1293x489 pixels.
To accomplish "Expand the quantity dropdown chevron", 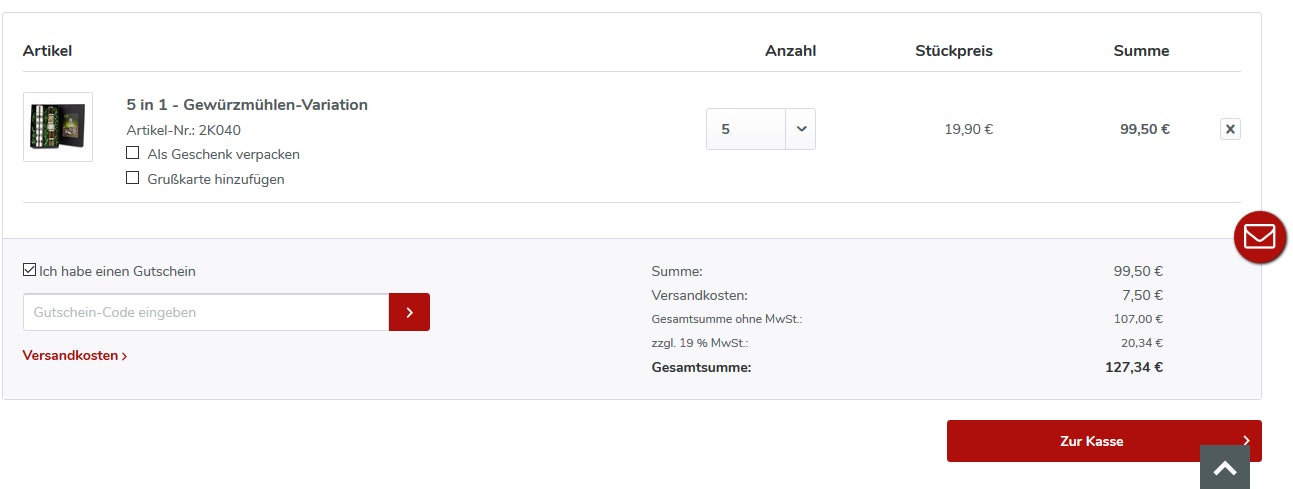I will pos(801,129).
